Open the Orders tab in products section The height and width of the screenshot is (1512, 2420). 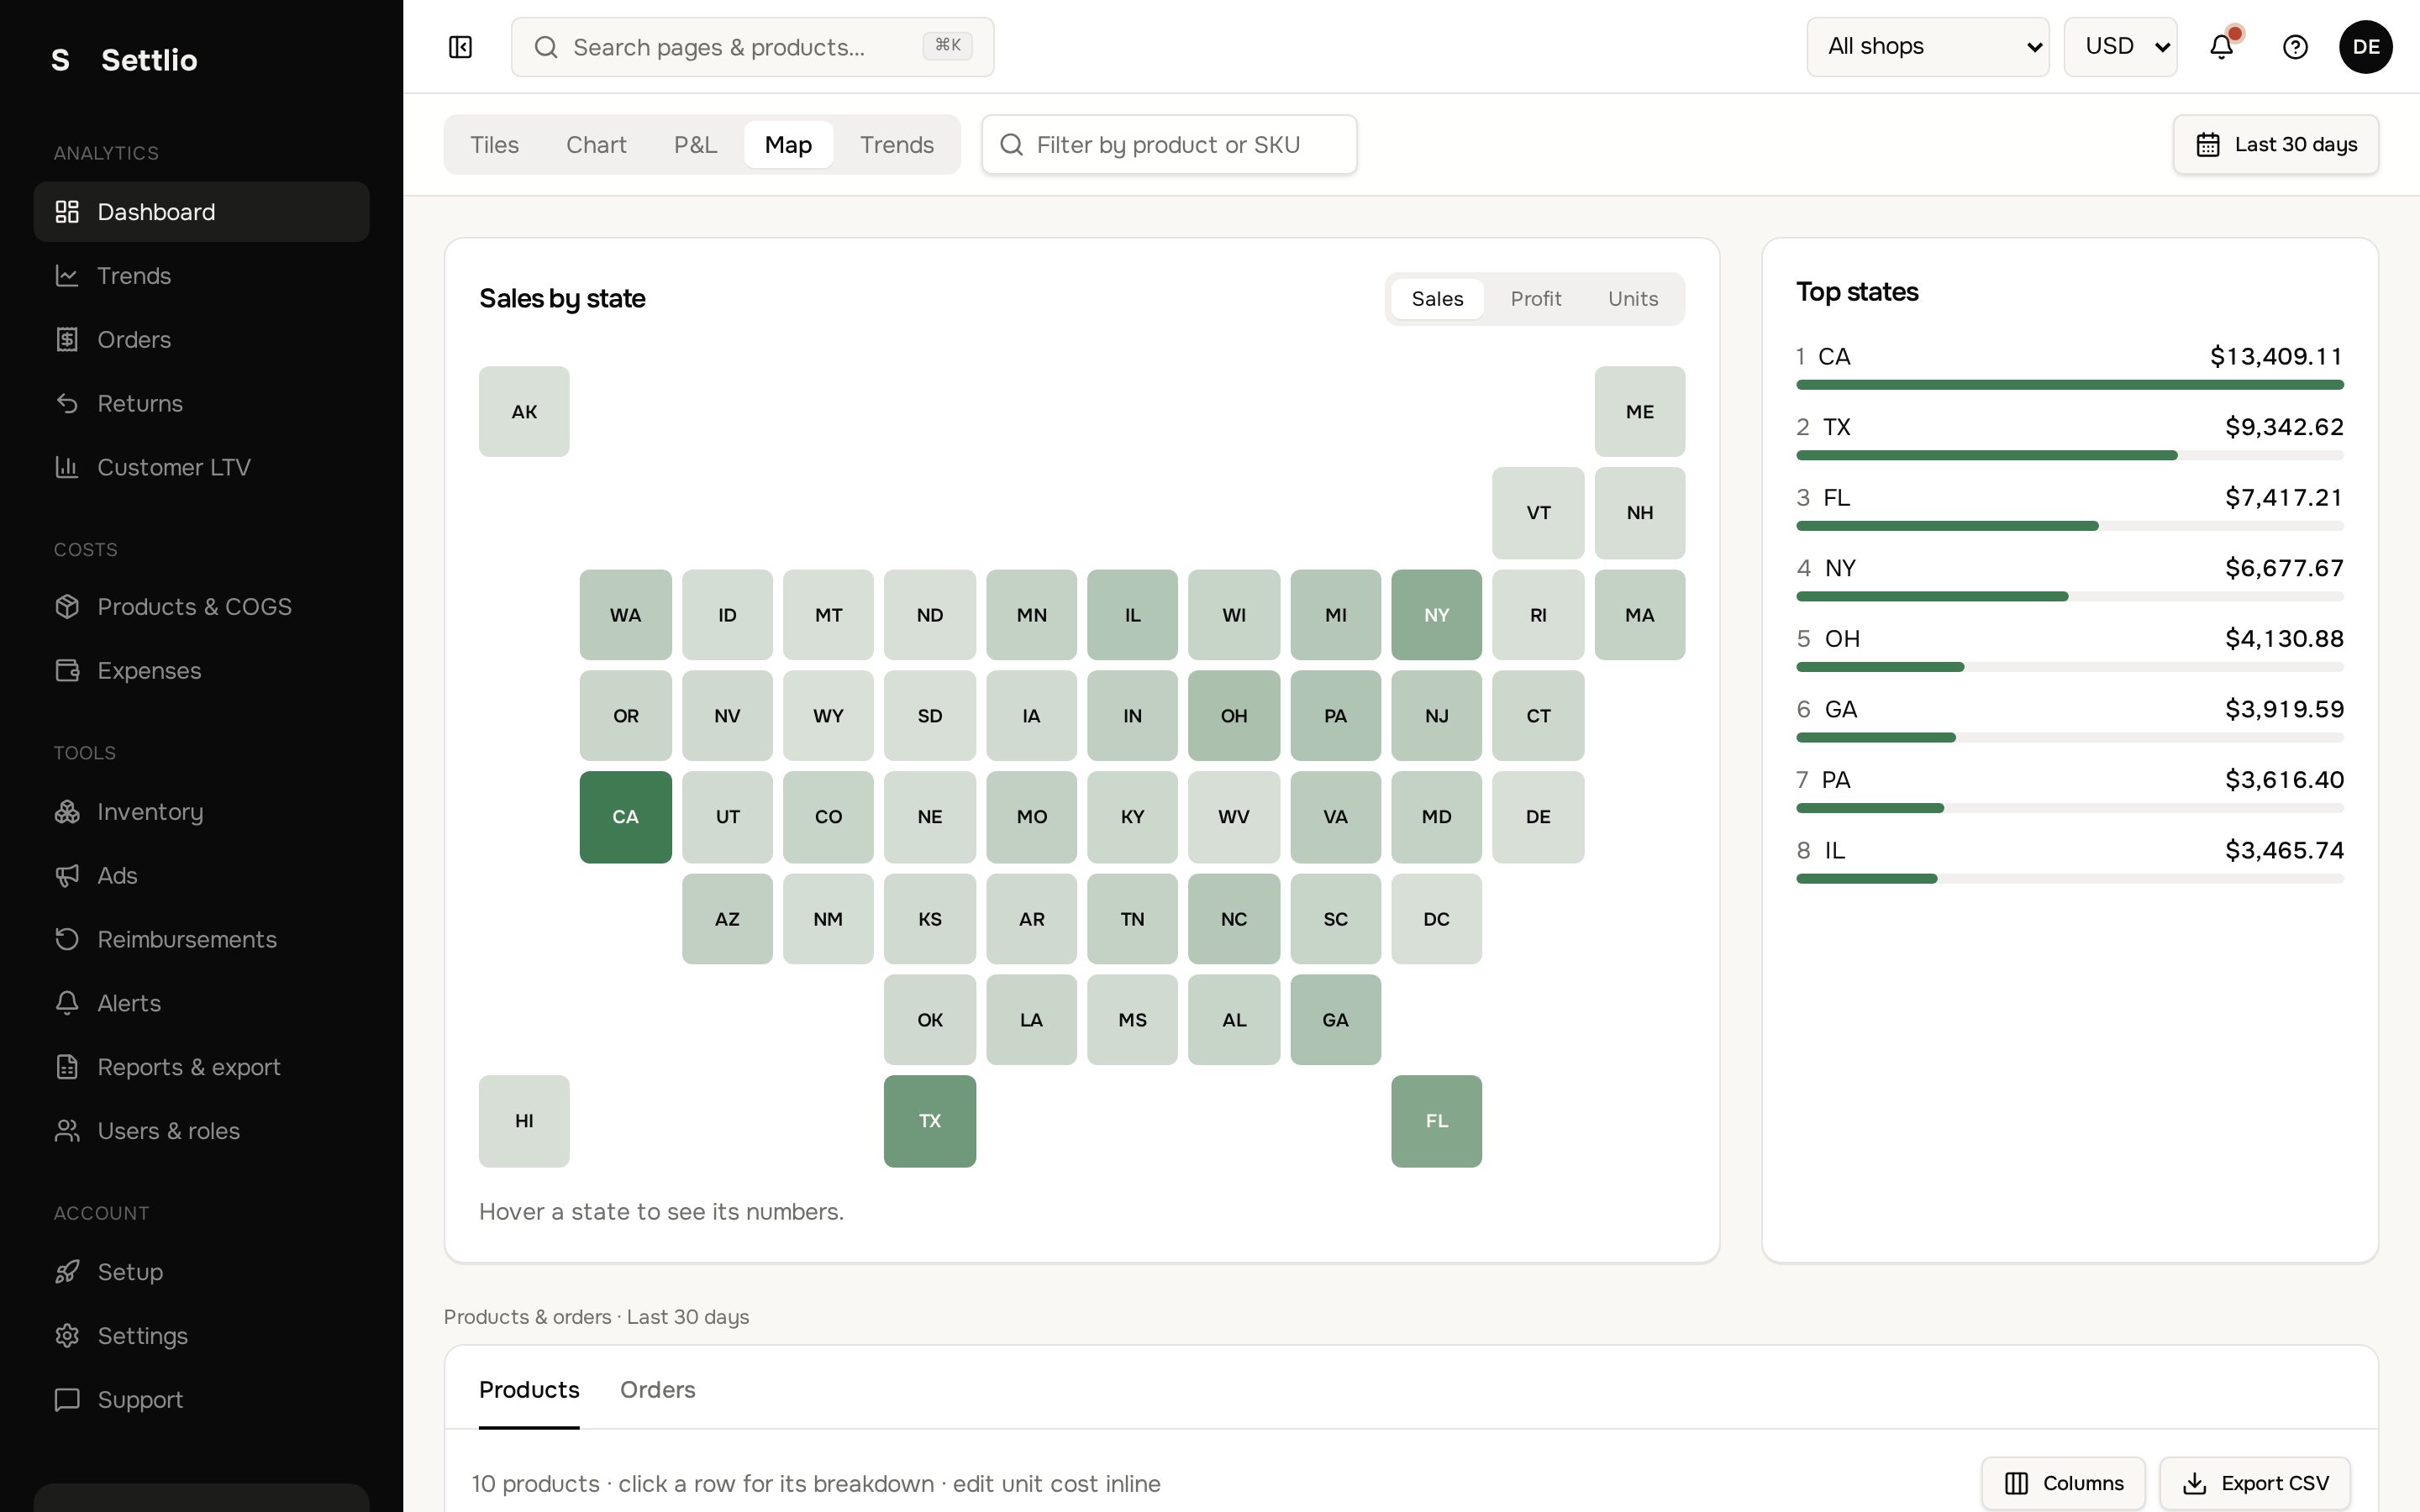pos(657,1390)
